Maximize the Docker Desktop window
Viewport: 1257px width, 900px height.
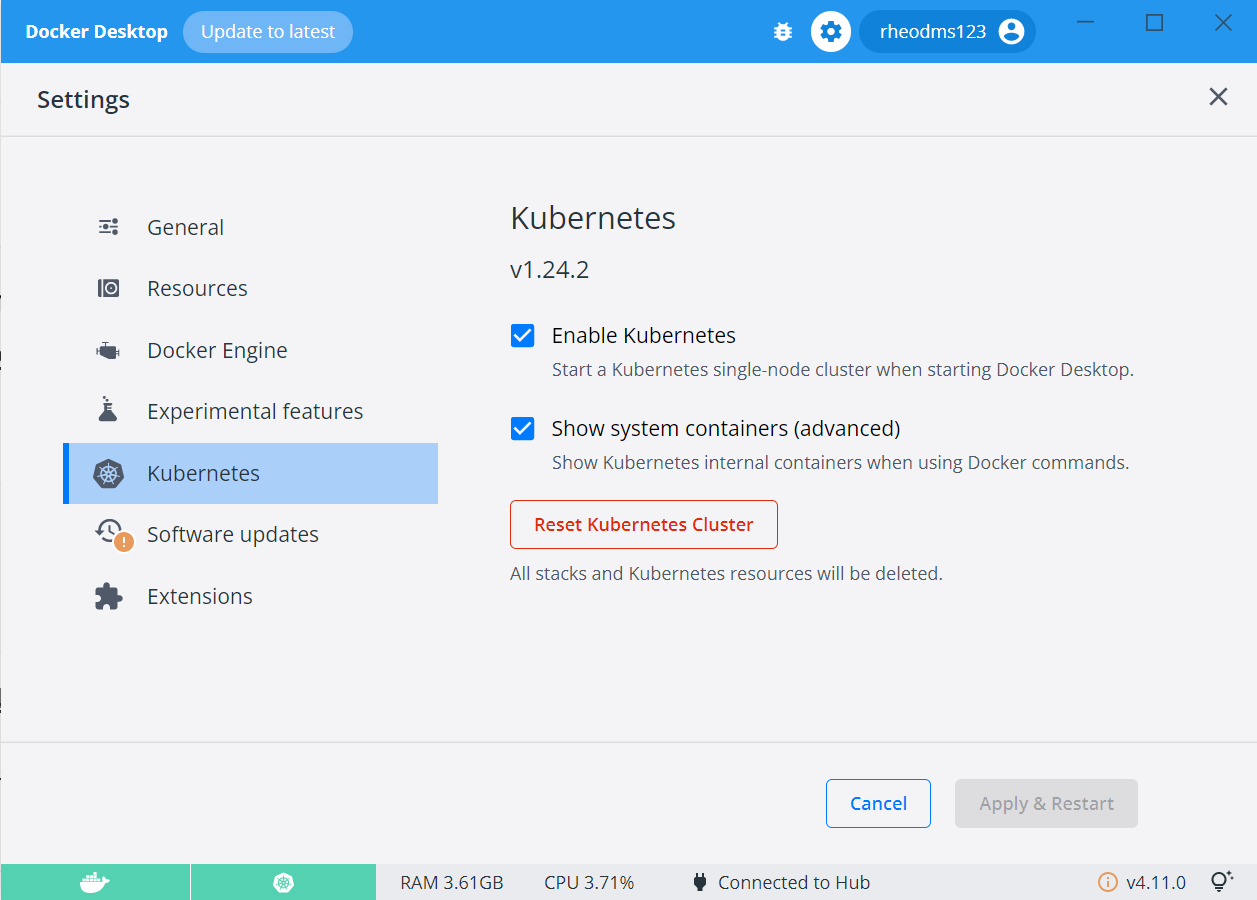point(1154,23)
